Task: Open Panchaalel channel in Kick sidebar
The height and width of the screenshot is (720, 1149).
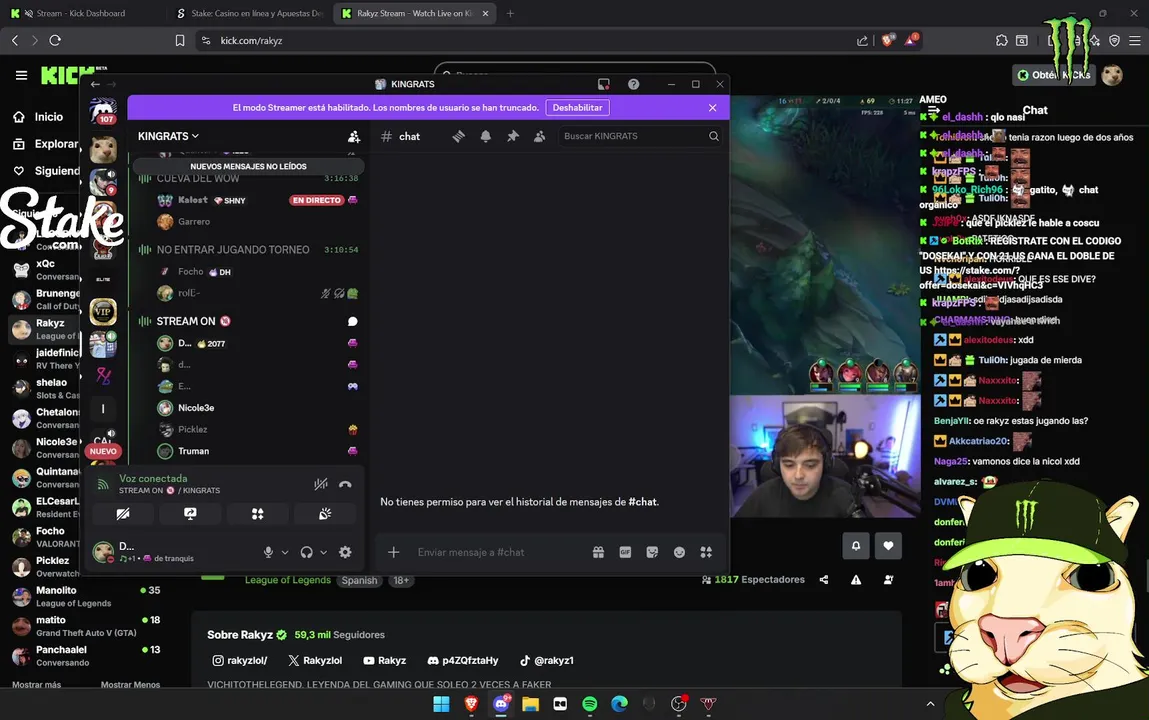Action: (x=86, y=656)
